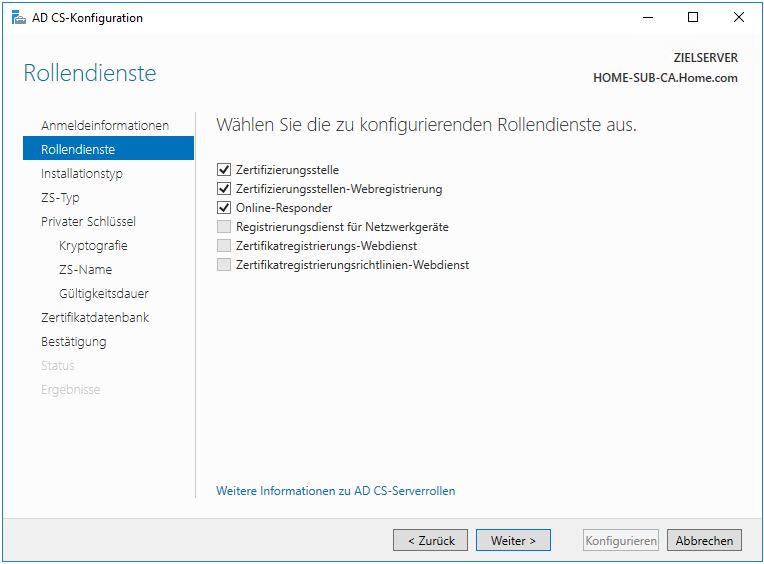764x564 pixels.
Task: Open the ZS-Typ page
Action: pos(60,197)
